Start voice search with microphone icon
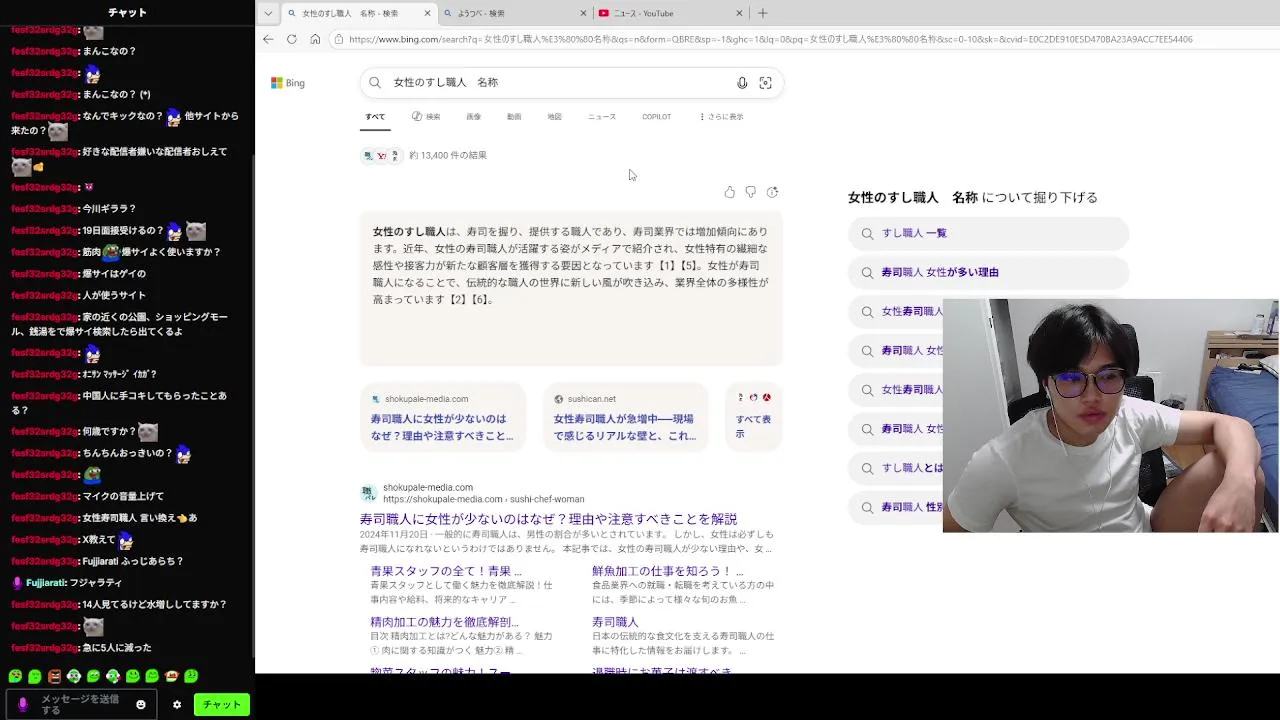The image size is (1280, 720). (x=742, y=83)
